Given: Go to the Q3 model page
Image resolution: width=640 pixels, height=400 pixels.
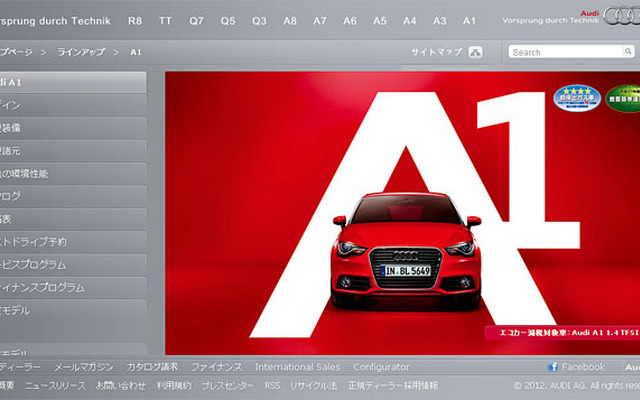Looking at the screenshot, I should 259,21.
